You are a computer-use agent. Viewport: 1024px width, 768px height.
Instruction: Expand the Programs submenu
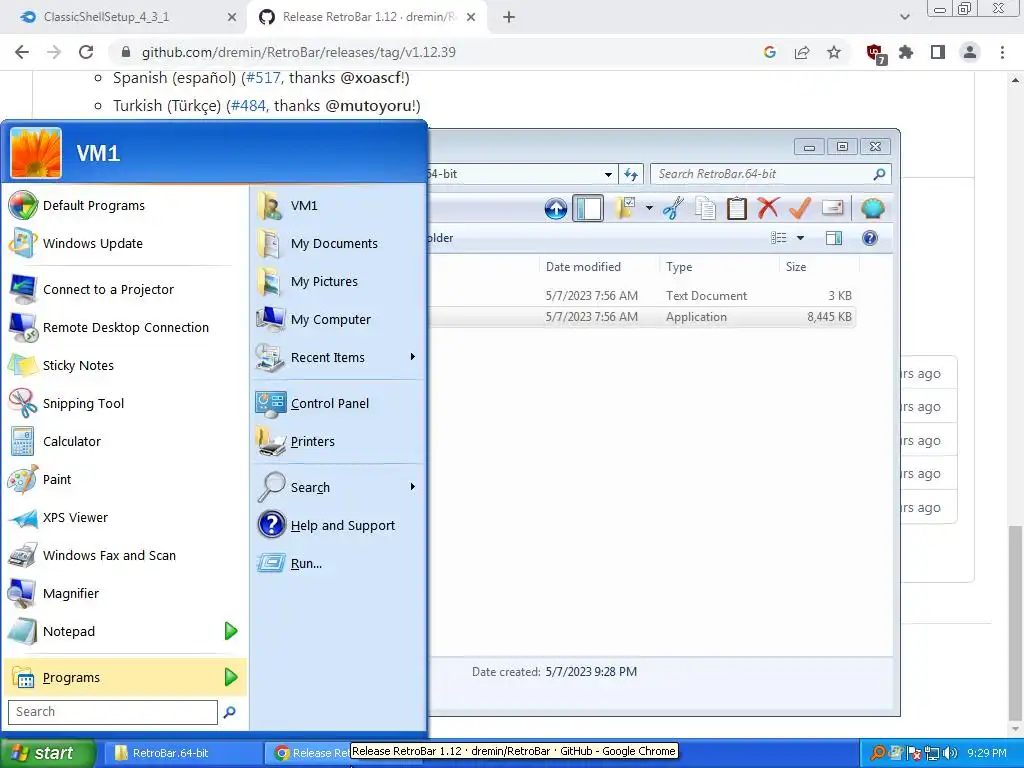(x=124, y=677)
